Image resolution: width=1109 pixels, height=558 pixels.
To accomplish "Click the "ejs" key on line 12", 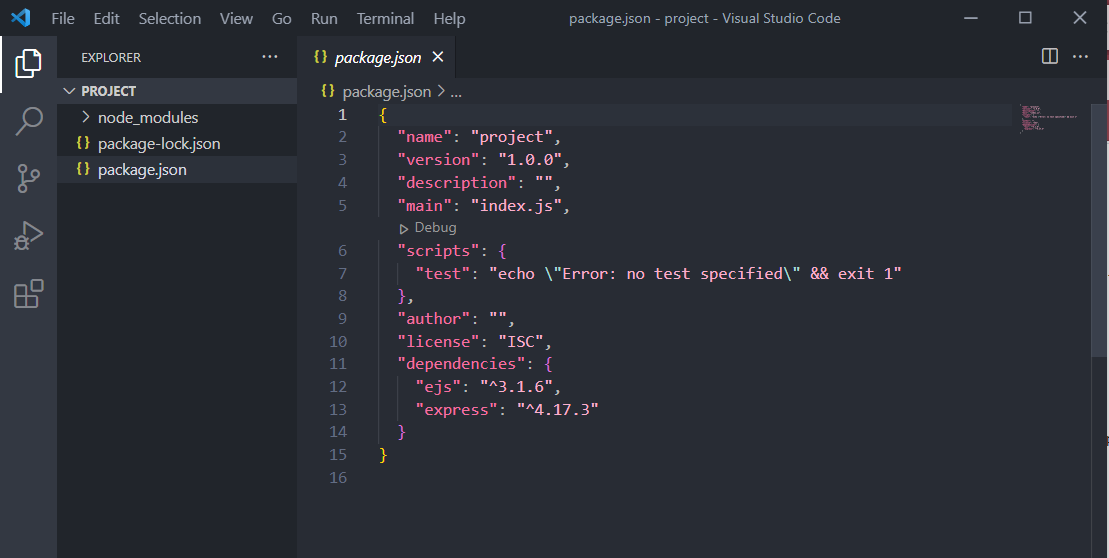I will pyautogui.click(x=439, y=387).
